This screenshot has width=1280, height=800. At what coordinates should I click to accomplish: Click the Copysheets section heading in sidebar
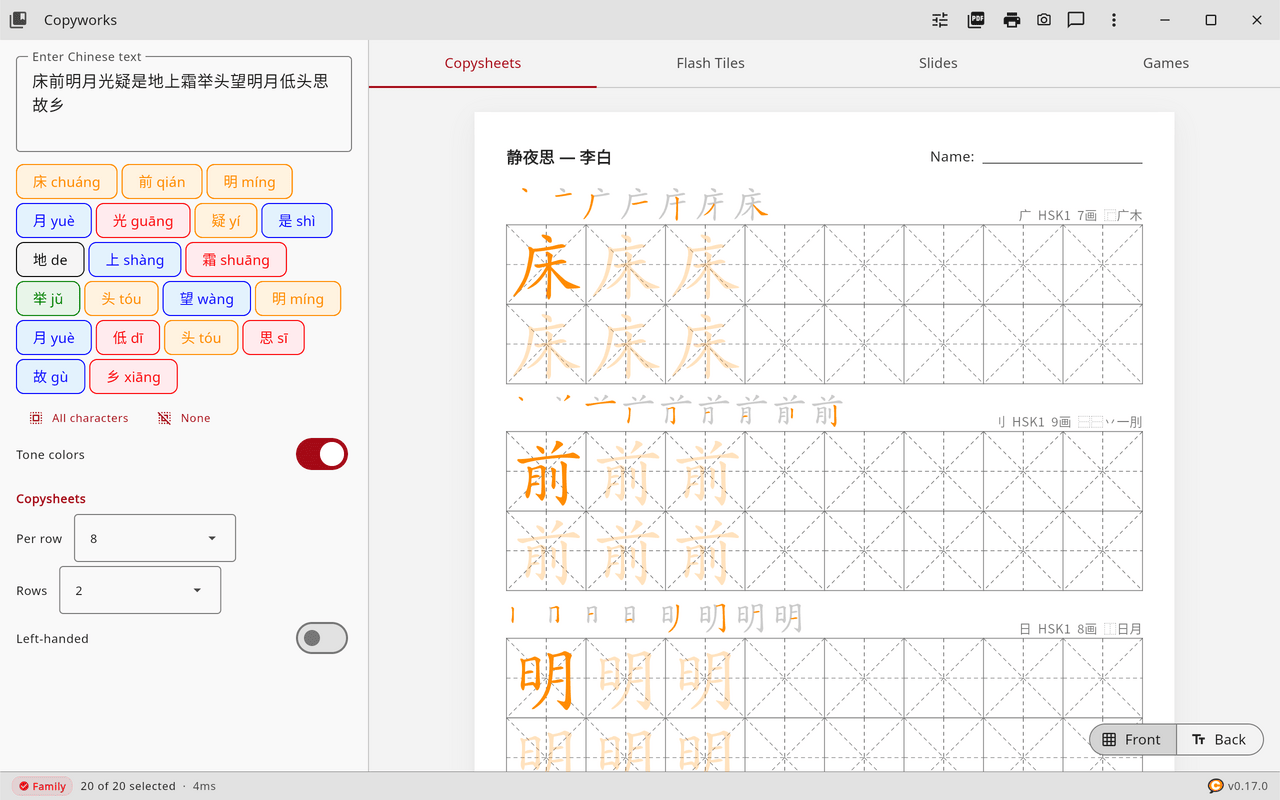(x=51, y=499)
